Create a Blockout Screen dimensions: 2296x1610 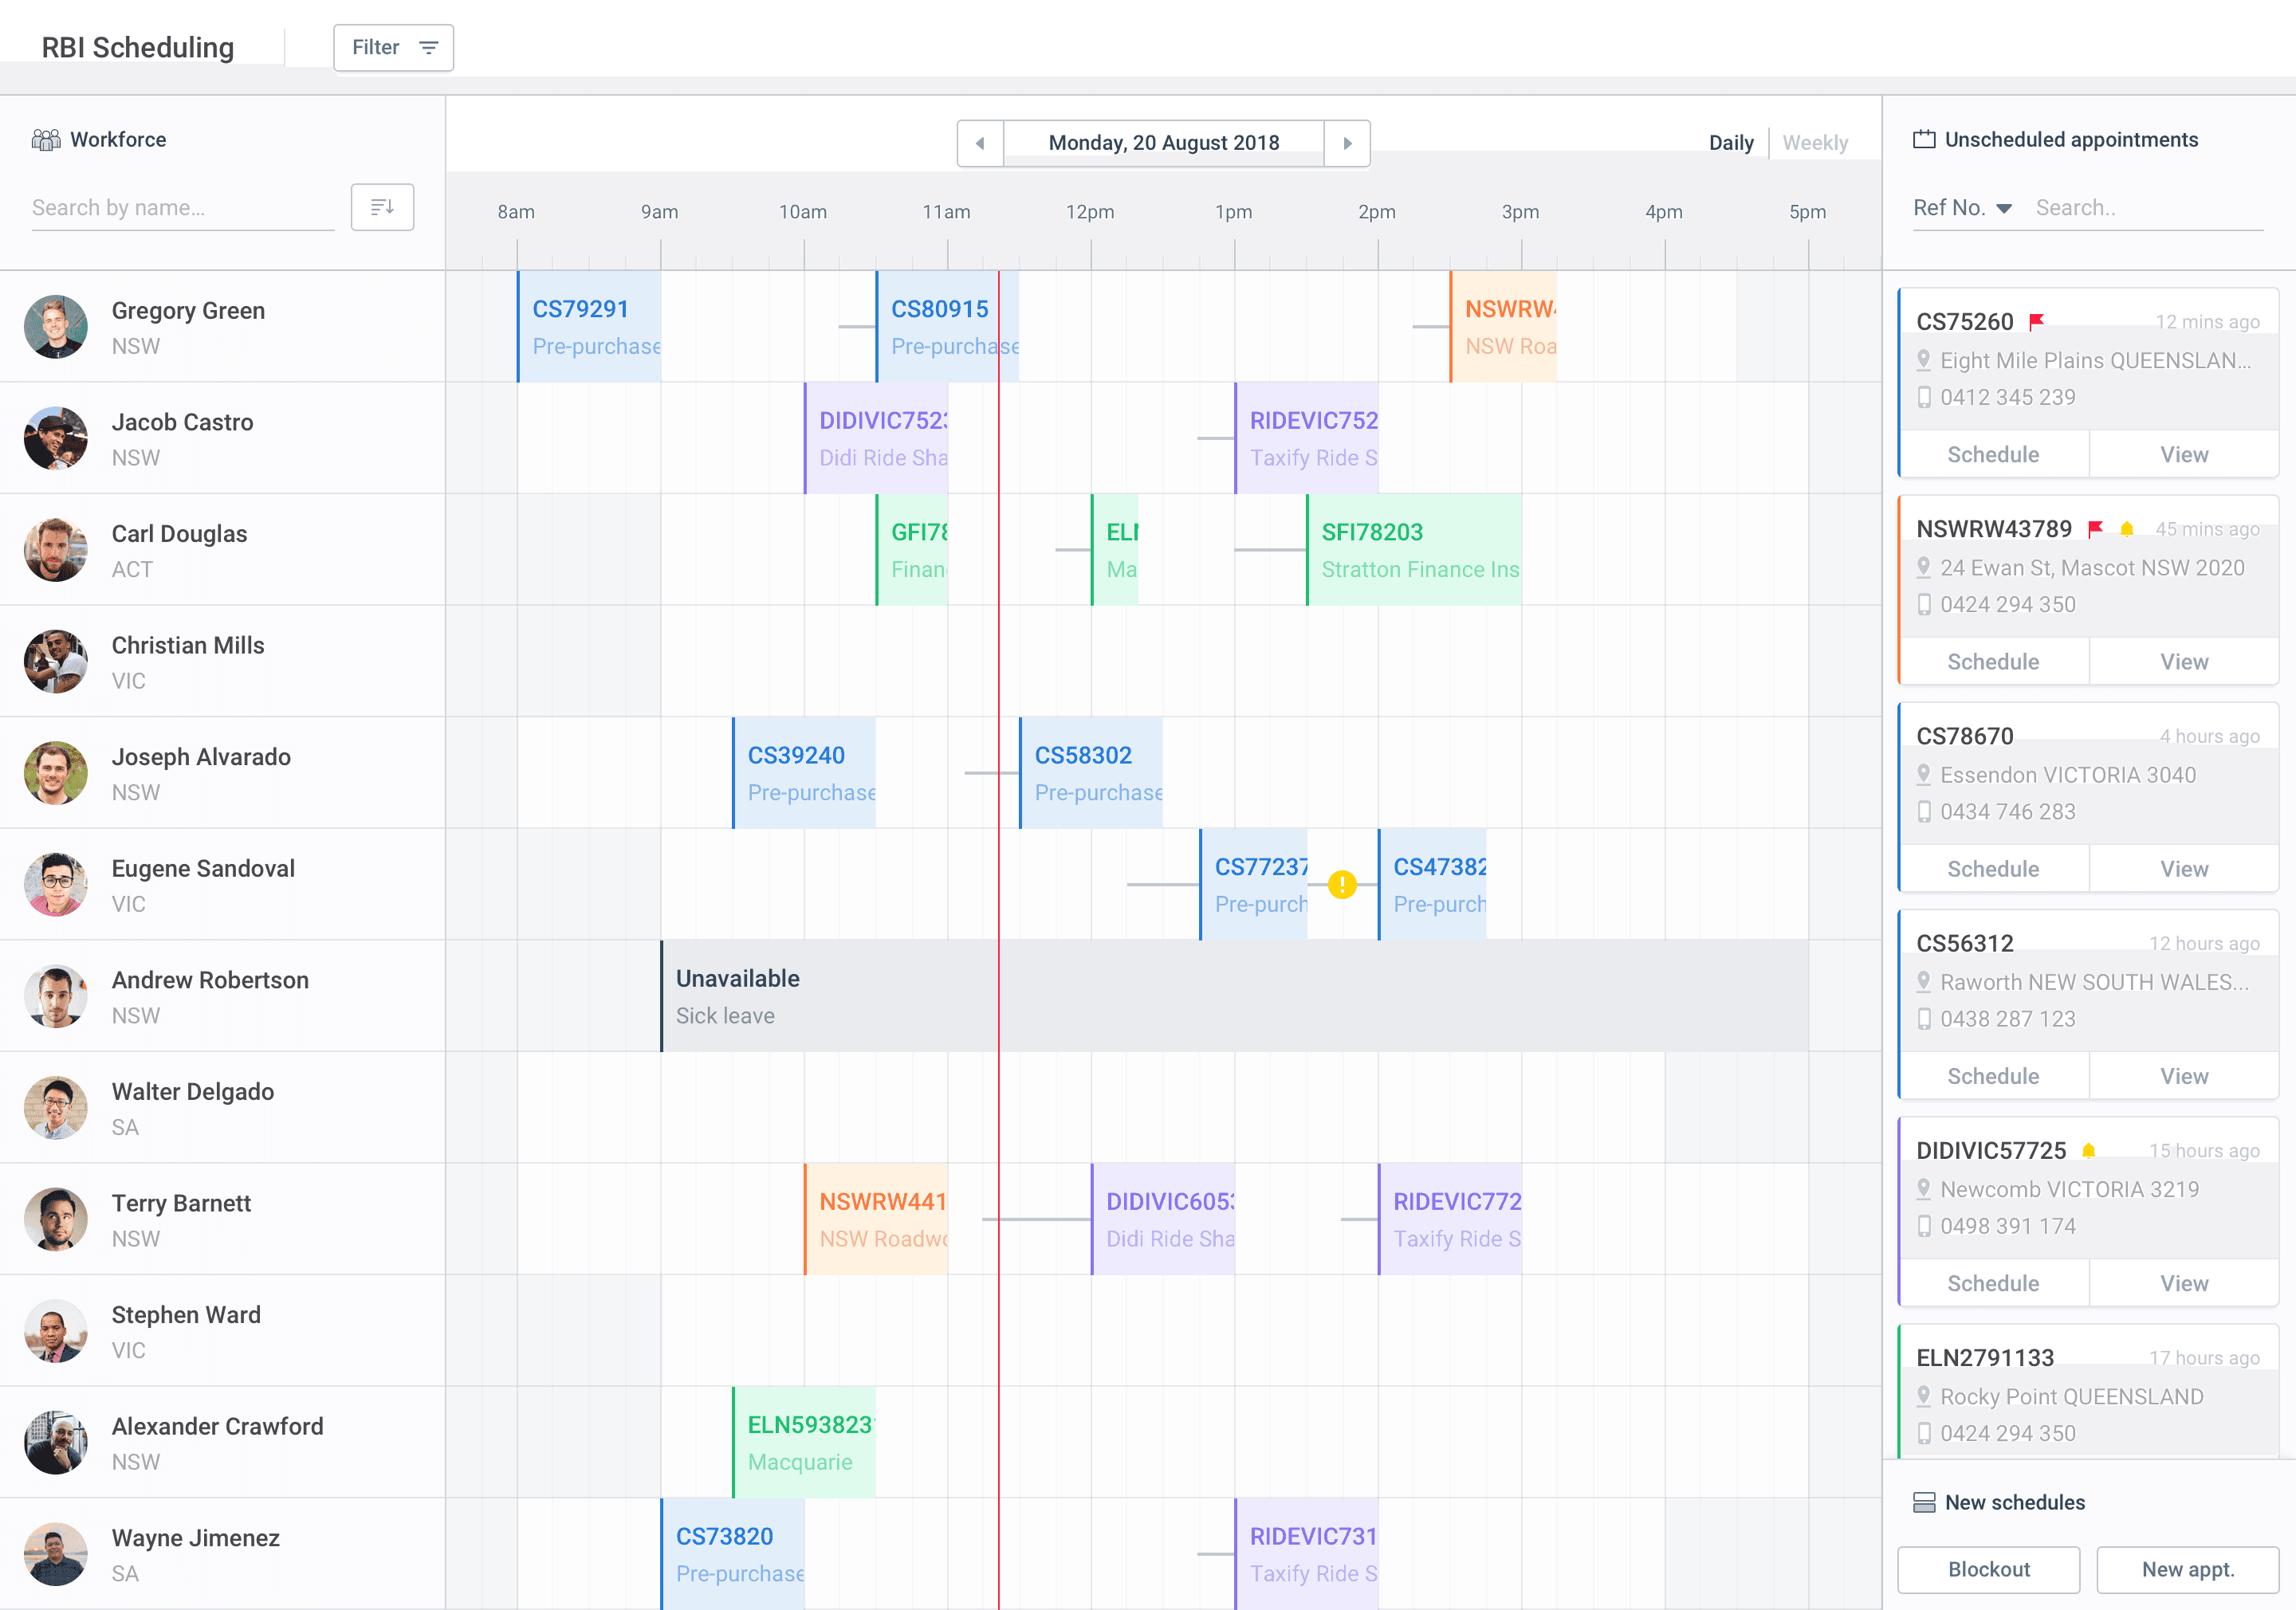pyautogui.click(x=1989, y=1570)
